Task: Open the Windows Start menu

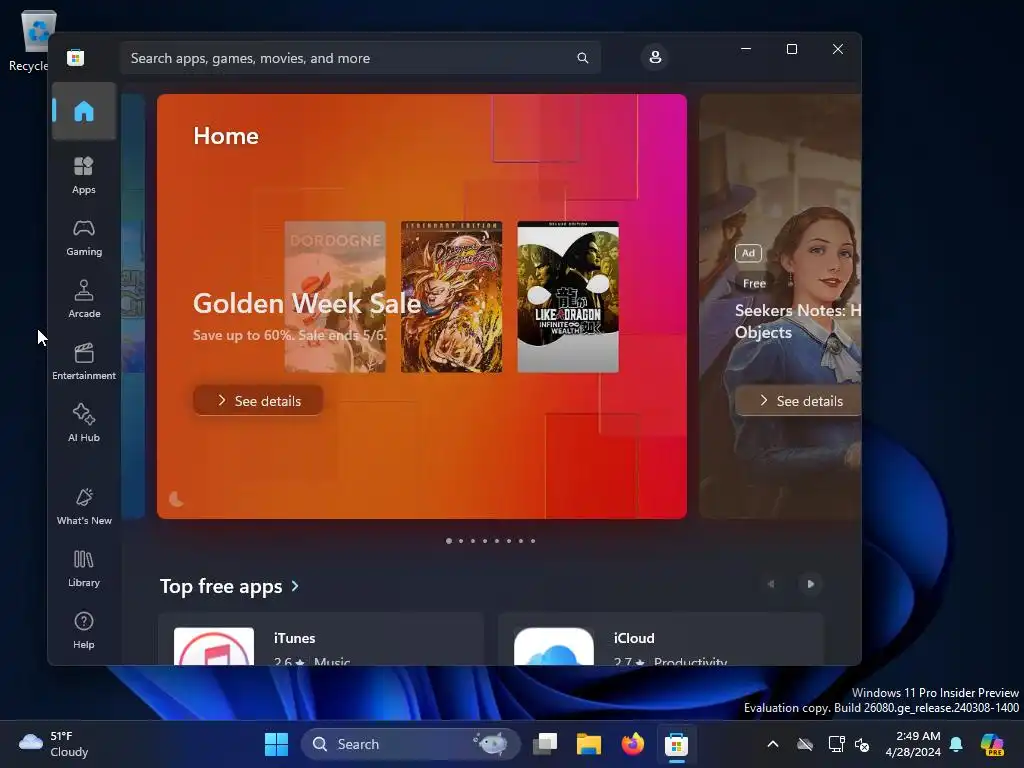Action: [x=276, y=744]
